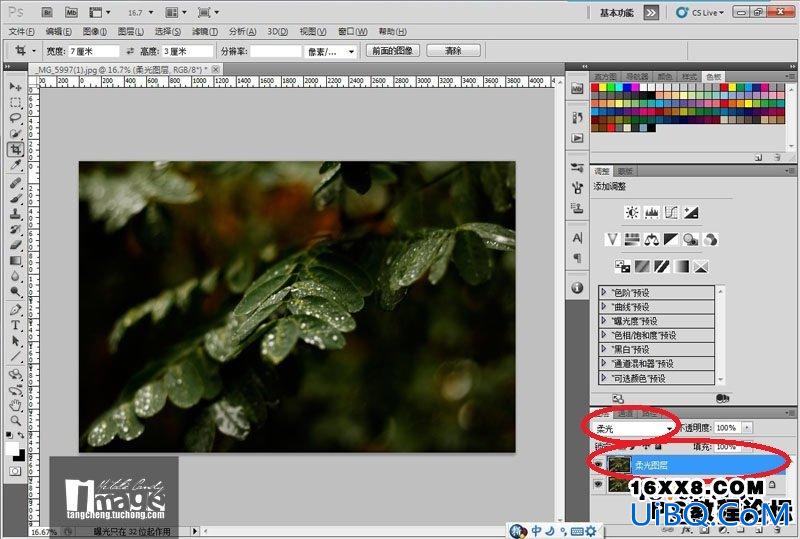
Task: Open the foreground color picker
Action: click(x=12, y=449)
